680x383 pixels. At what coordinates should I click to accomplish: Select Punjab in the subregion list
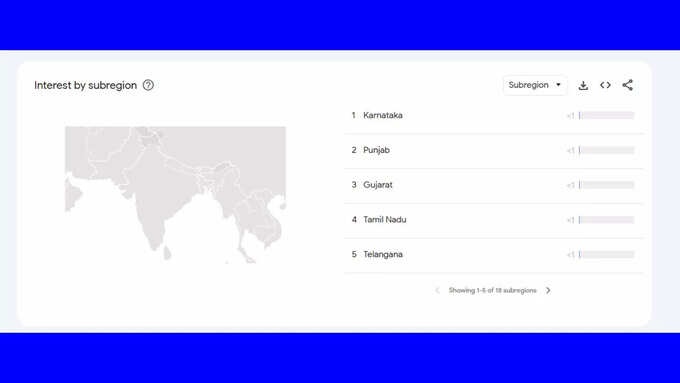pos(376,150)
